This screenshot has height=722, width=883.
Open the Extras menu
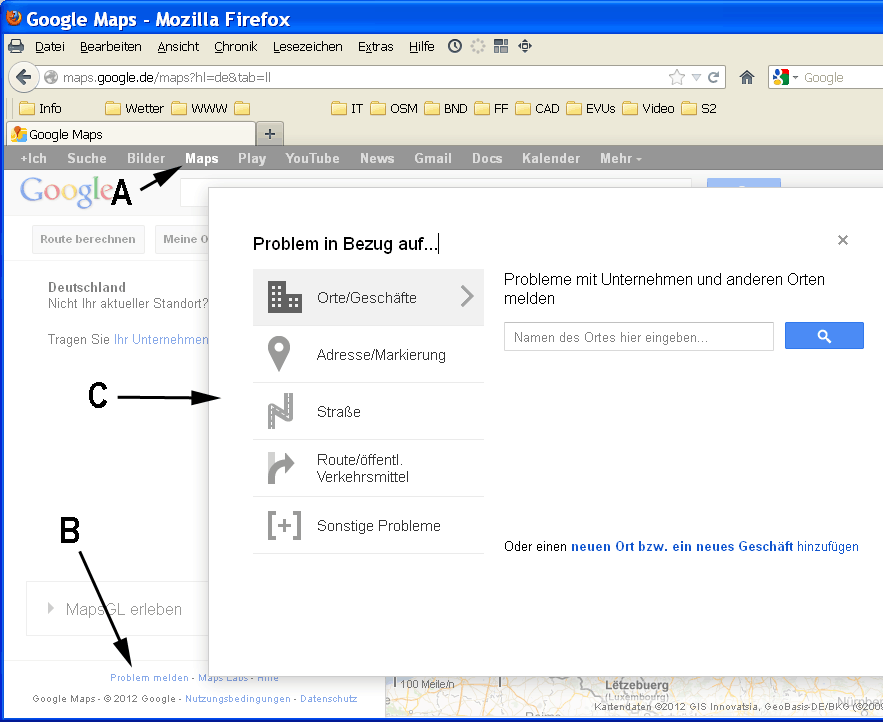[x=376, y=47]
